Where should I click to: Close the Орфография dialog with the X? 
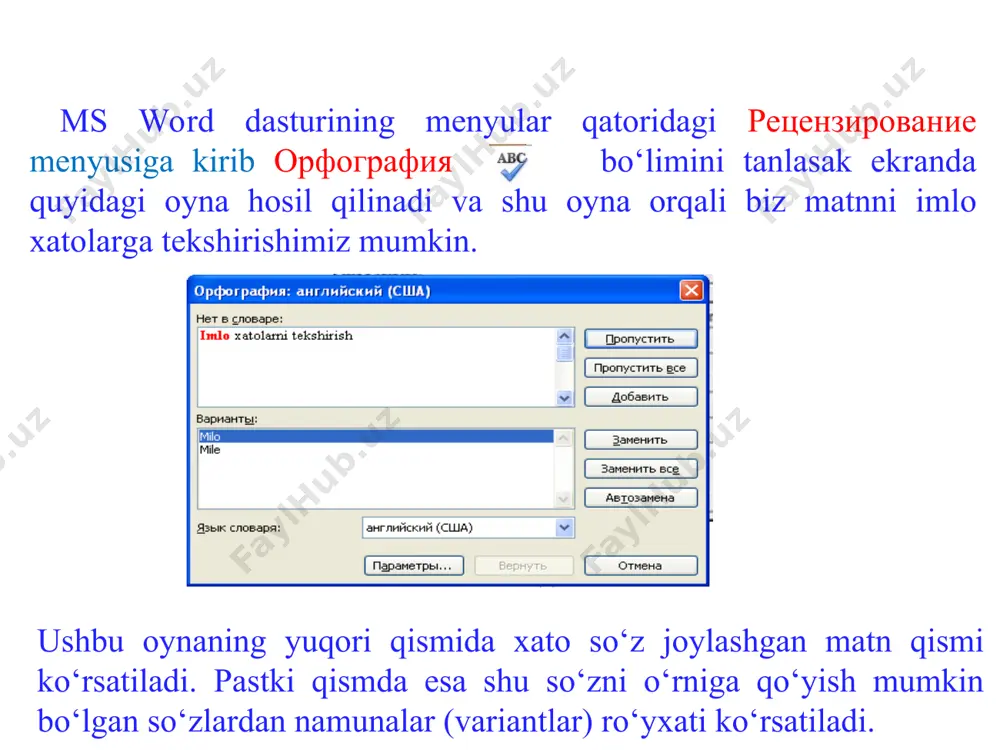point(691,291)
